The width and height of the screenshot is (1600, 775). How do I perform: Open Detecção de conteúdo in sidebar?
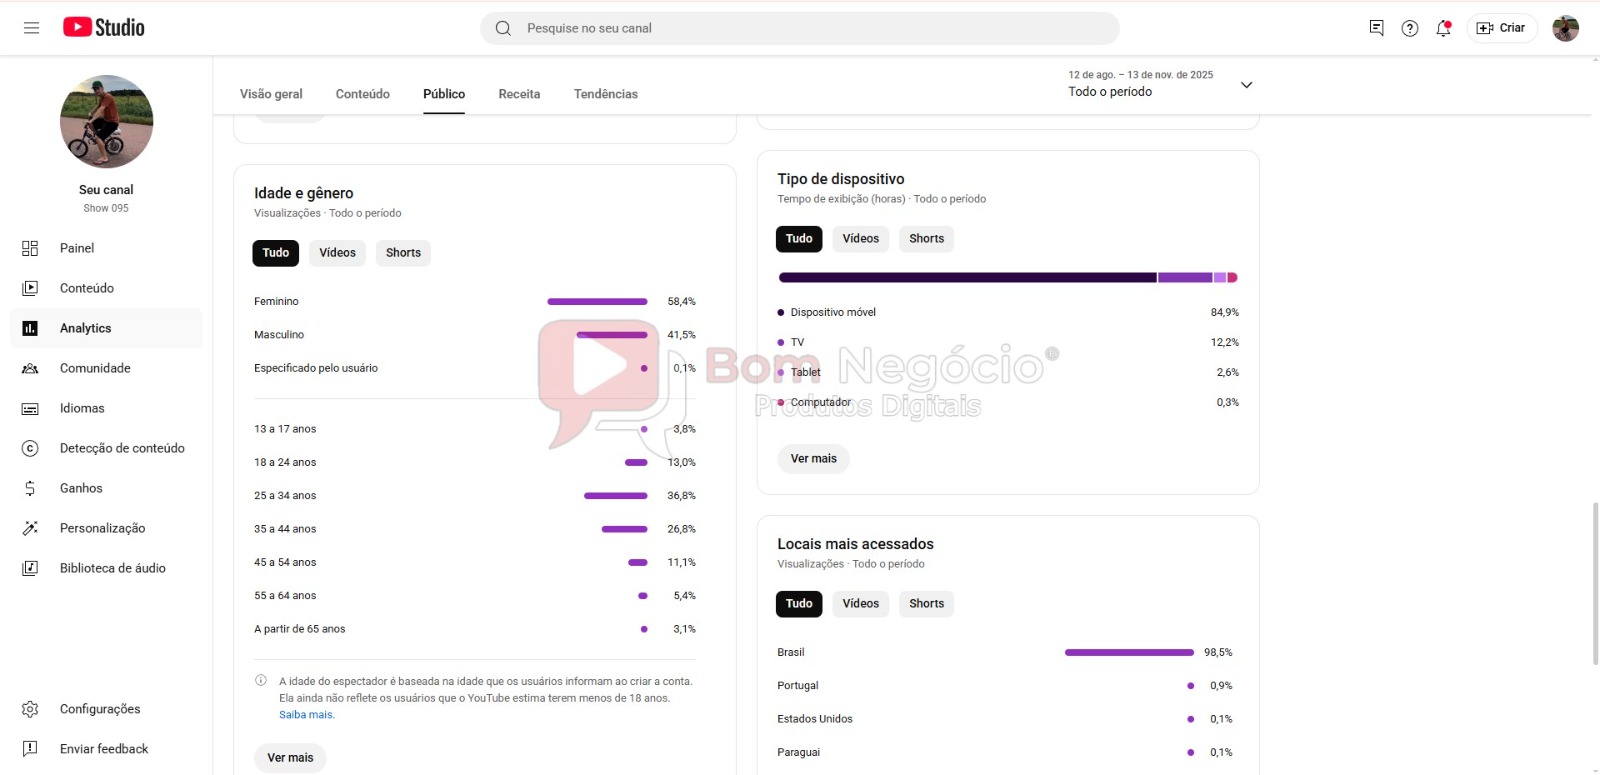pos(122,448)
